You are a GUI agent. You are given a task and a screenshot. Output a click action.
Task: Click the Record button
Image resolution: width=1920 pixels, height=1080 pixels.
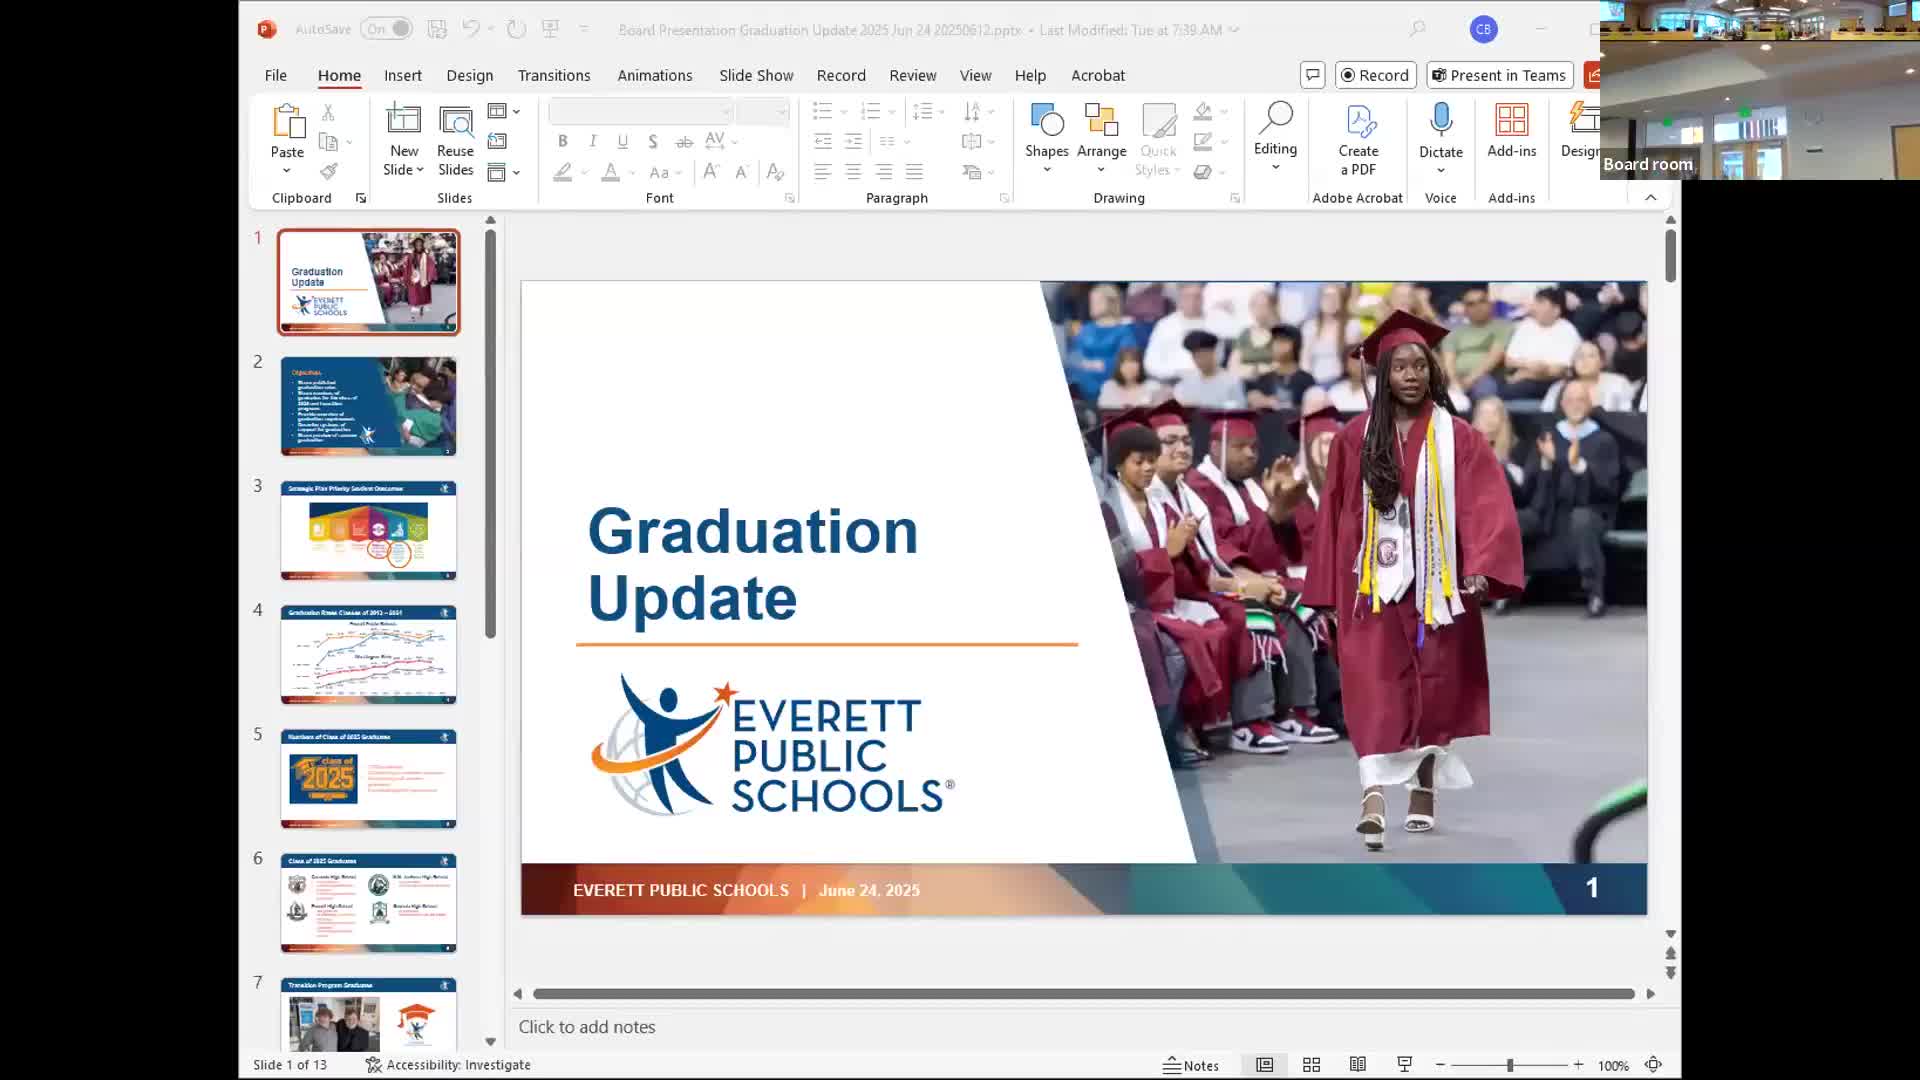coord(1374,75)
